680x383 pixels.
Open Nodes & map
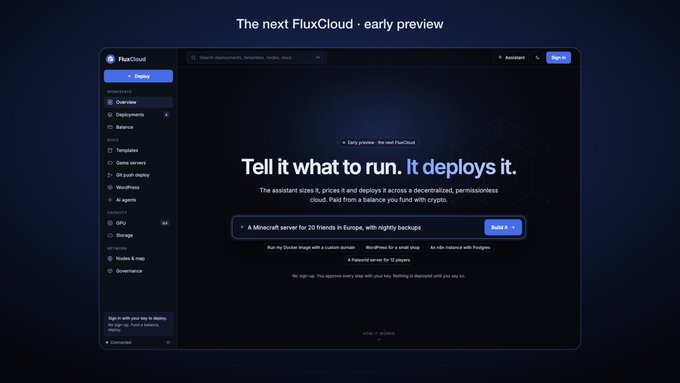pos(138,259)
